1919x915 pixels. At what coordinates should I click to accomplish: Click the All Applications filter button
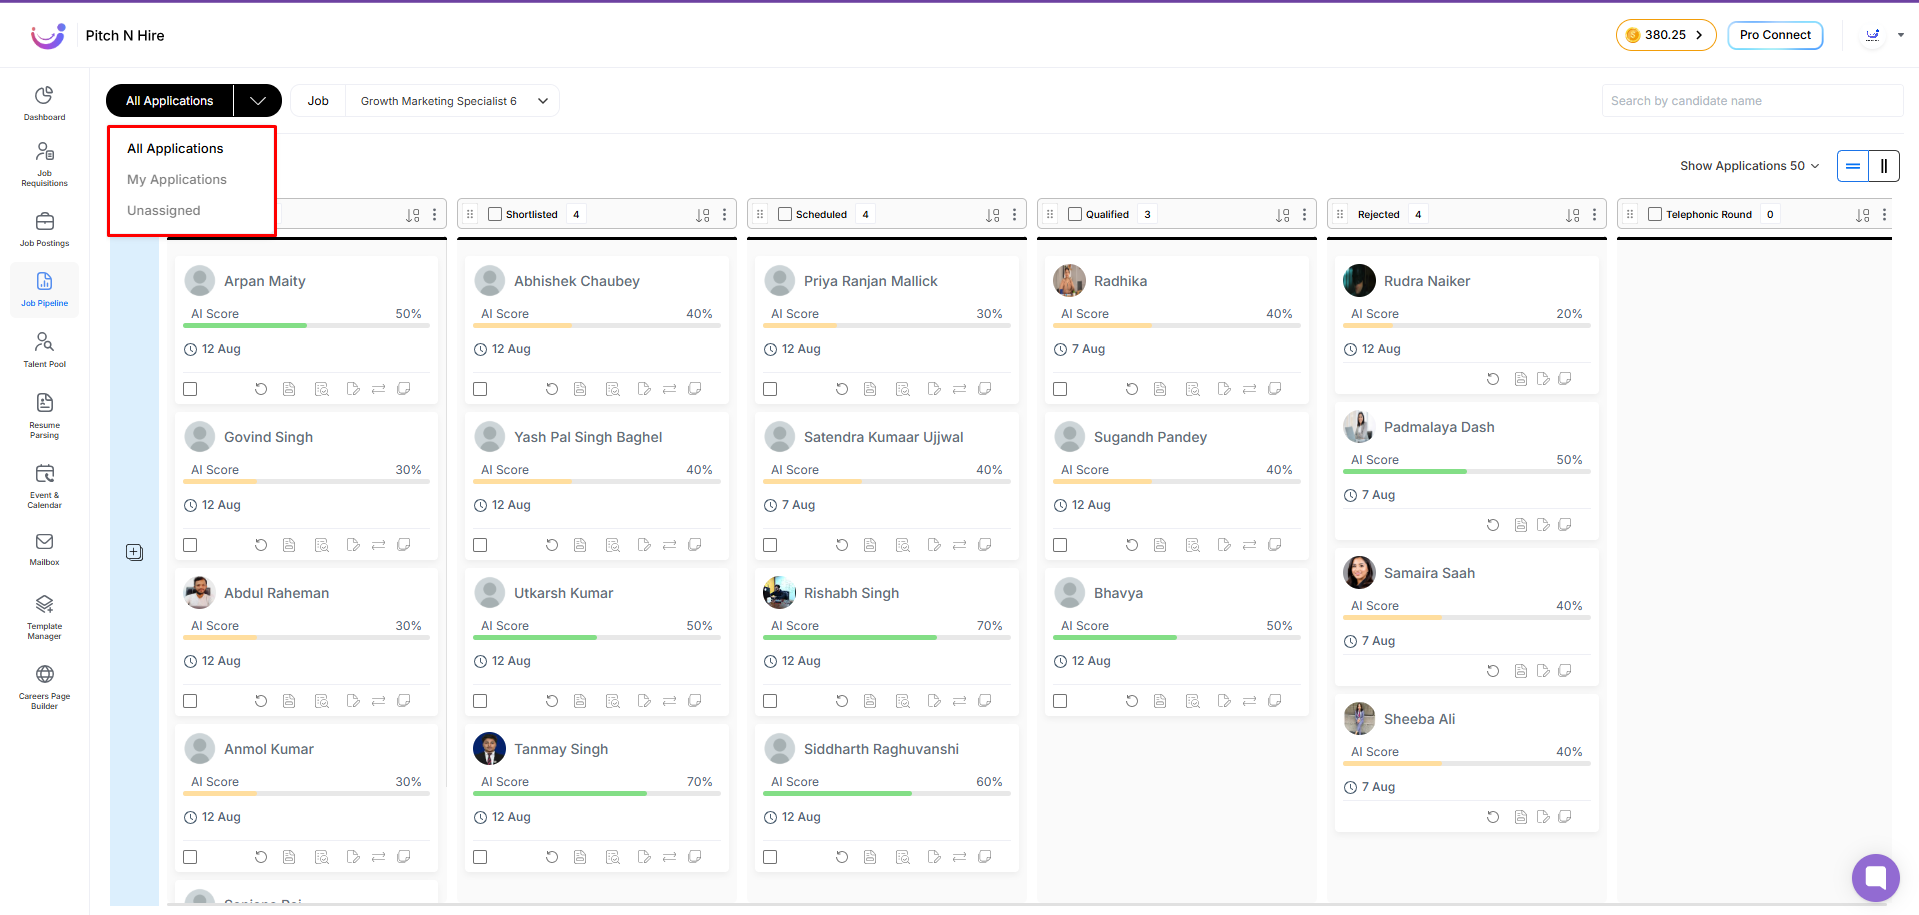170,101
